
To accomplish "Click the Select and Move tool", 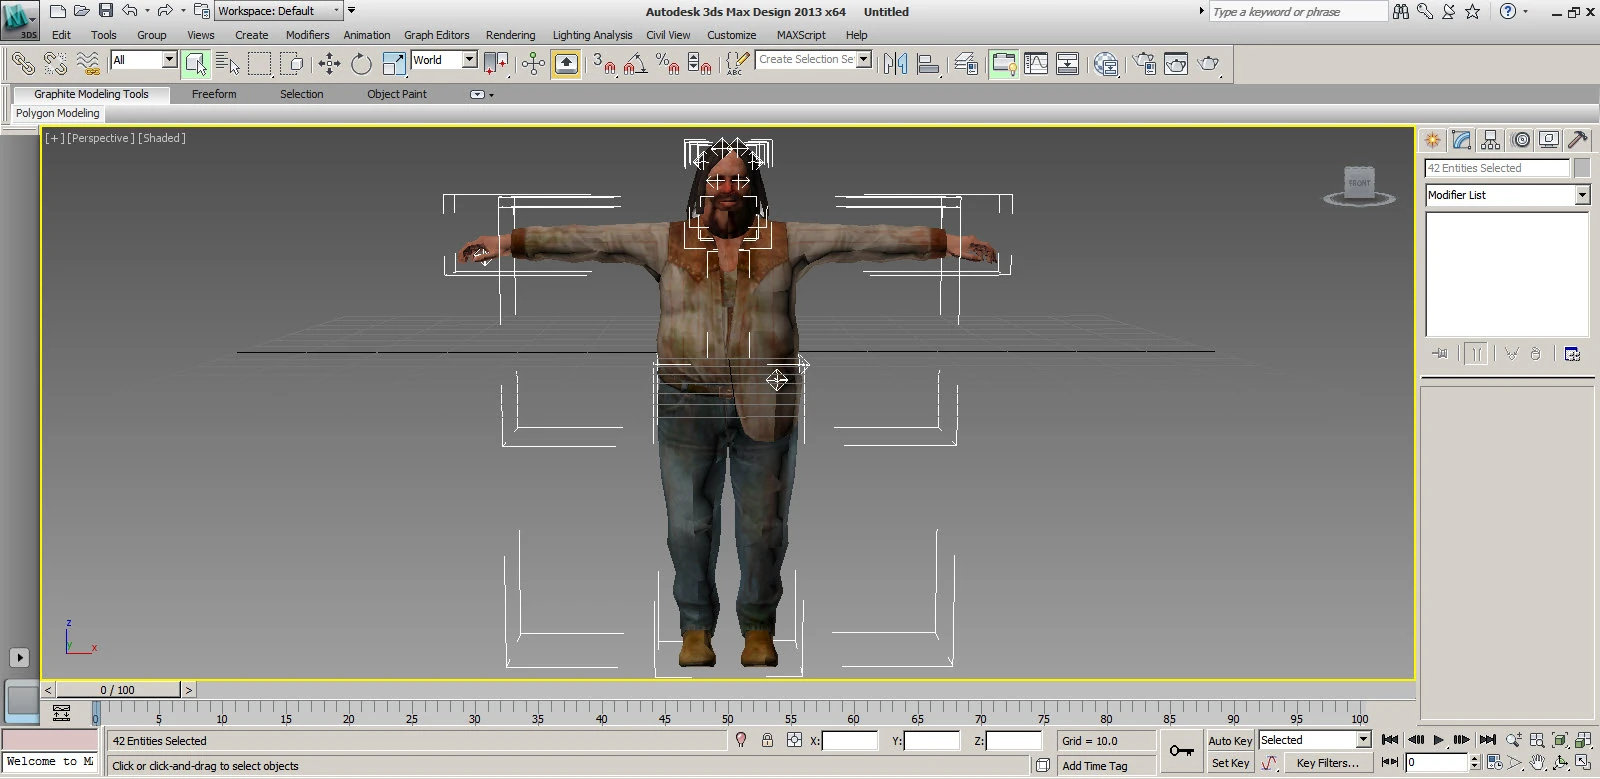I will click(329, 64).
